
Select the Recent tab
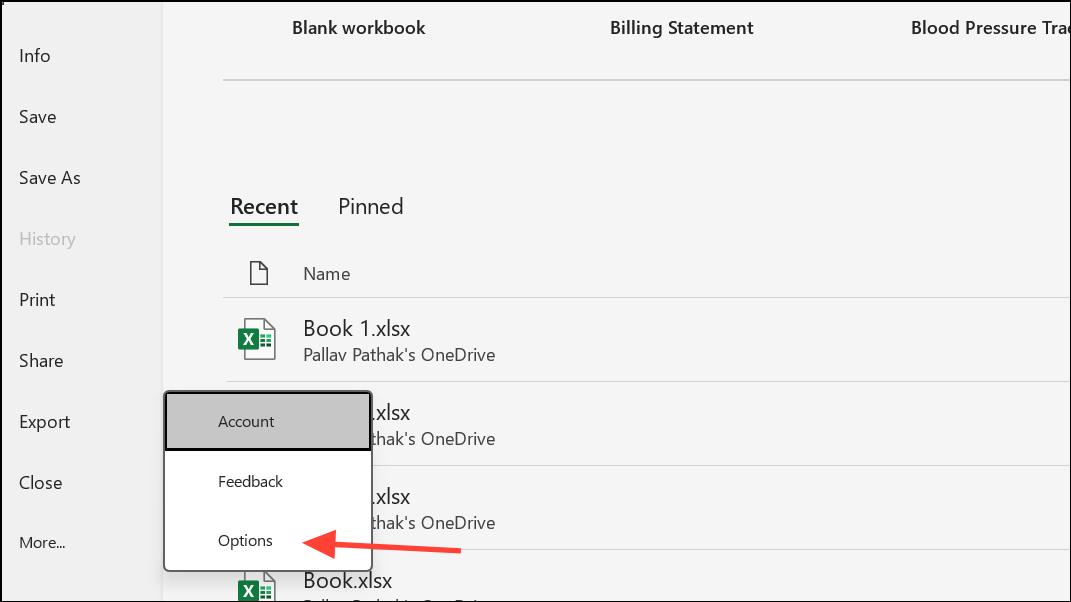(x=263, y=206)
